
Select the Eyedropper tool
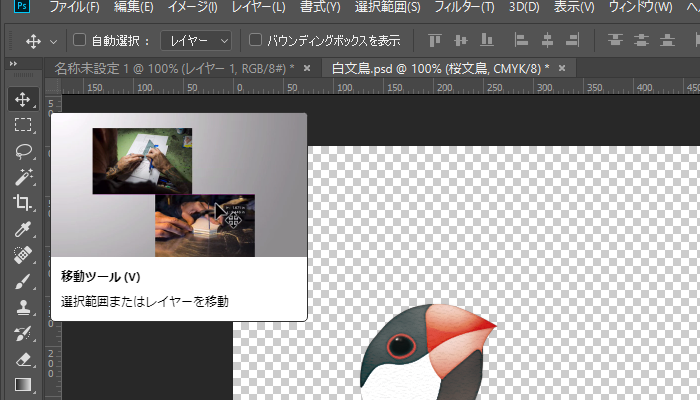point(23,229)
